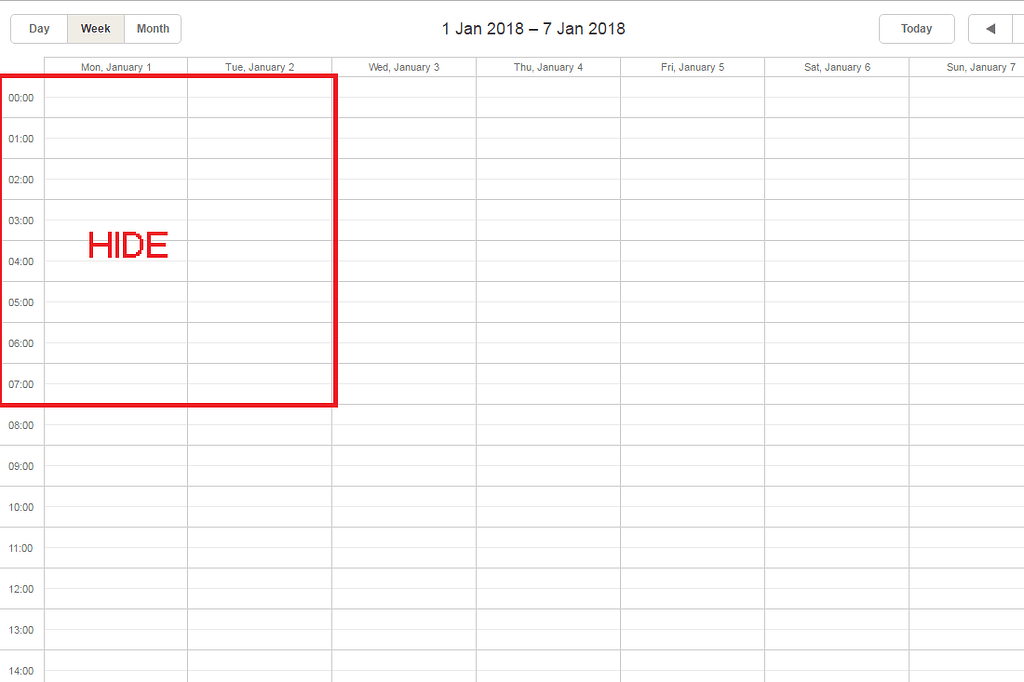Click the Thu, January 4 column header
Image resolution: width=1024 pixels, height=682 pixels.
pyautogui.click(x=549, y=67)
